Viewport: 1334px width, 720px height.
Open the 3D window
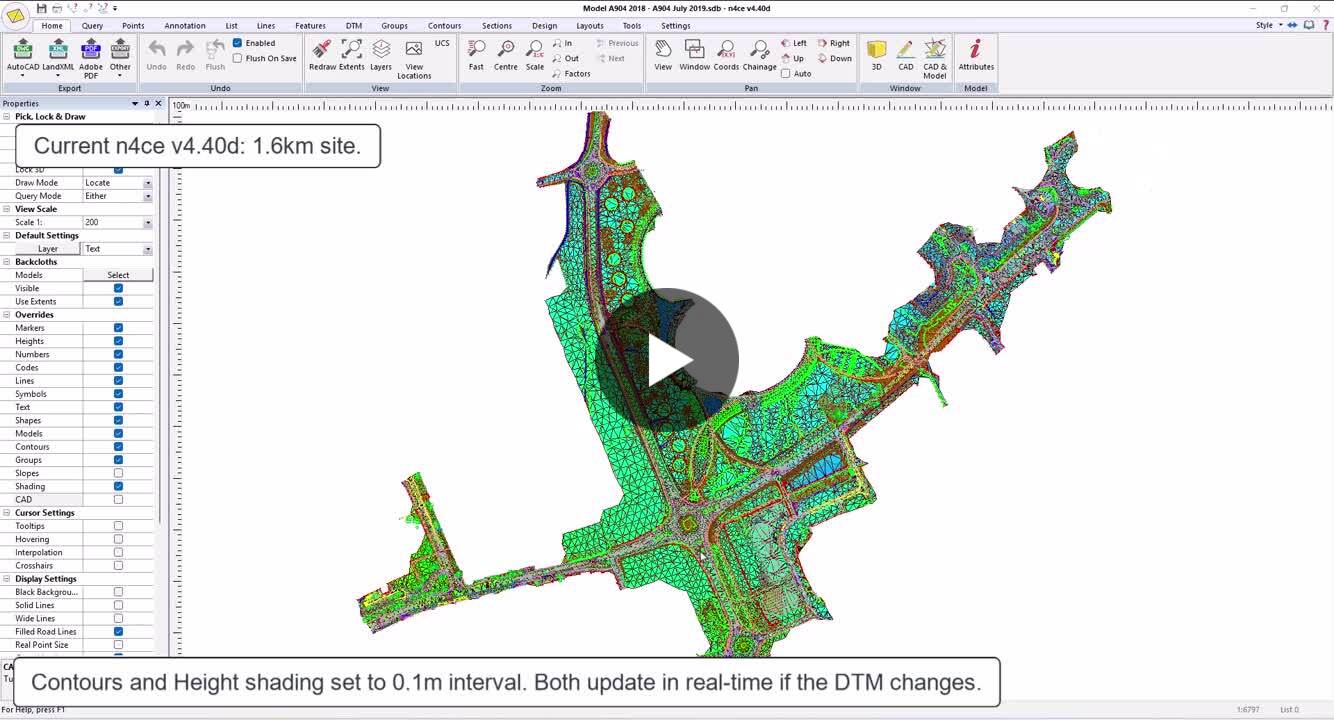coord(876,55)
